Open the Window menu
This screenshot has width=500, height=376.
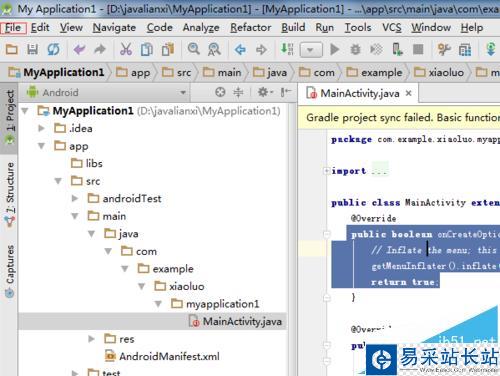pos(431,28)
